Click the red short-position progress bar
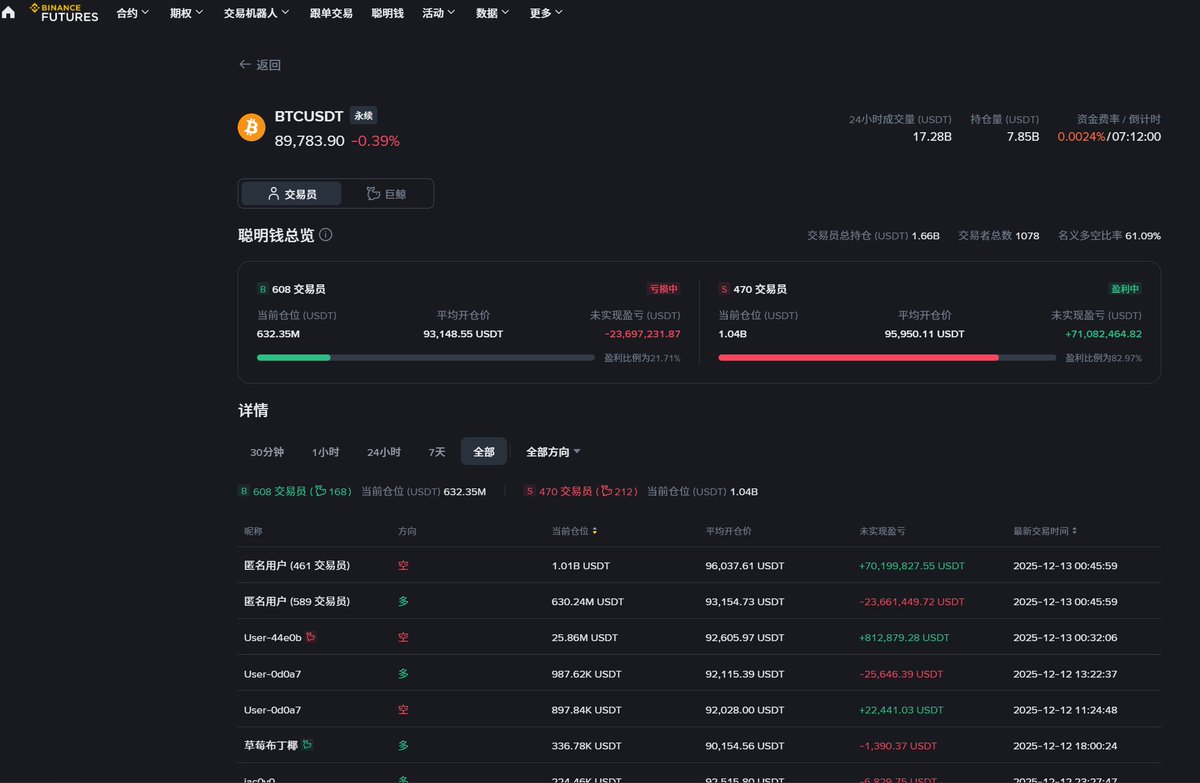 coord(858,357)
